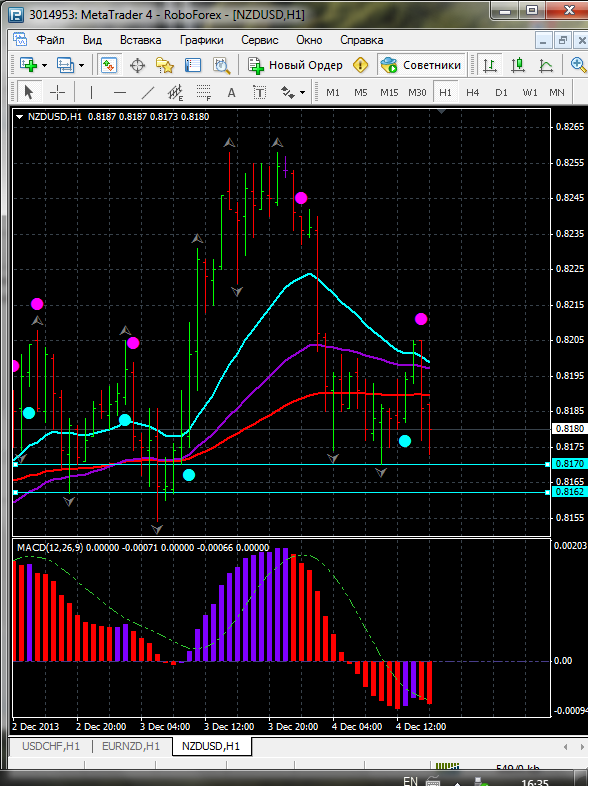Screen dimensions: 600x786
Task: Choose the trendline drawing tool
Action: coord(148,92)
